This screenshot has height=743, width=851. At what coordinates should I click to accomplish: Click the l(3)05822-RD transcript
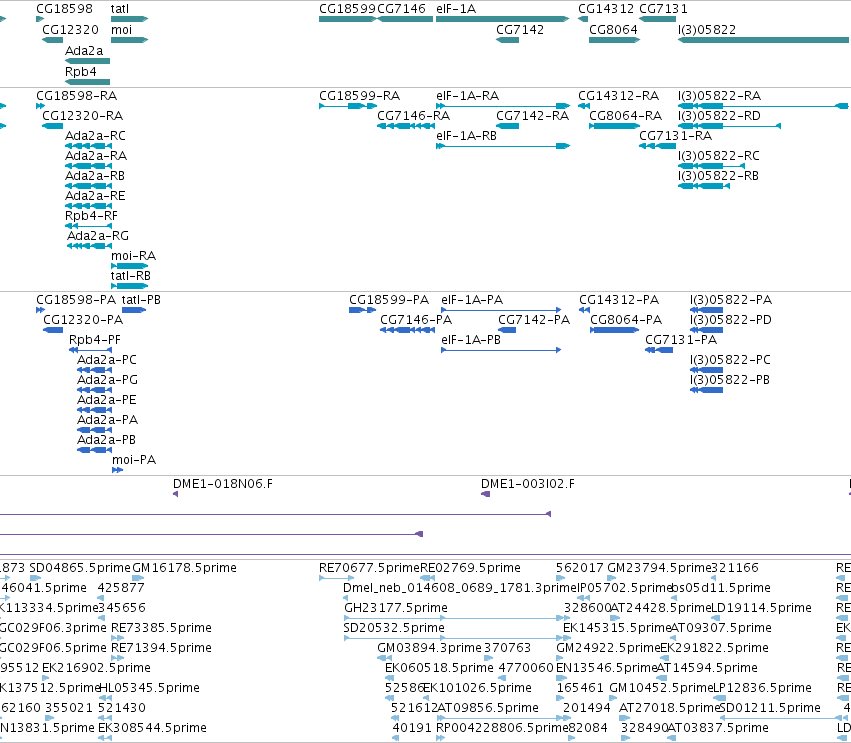pyautogui.click(x=729, y=126)
